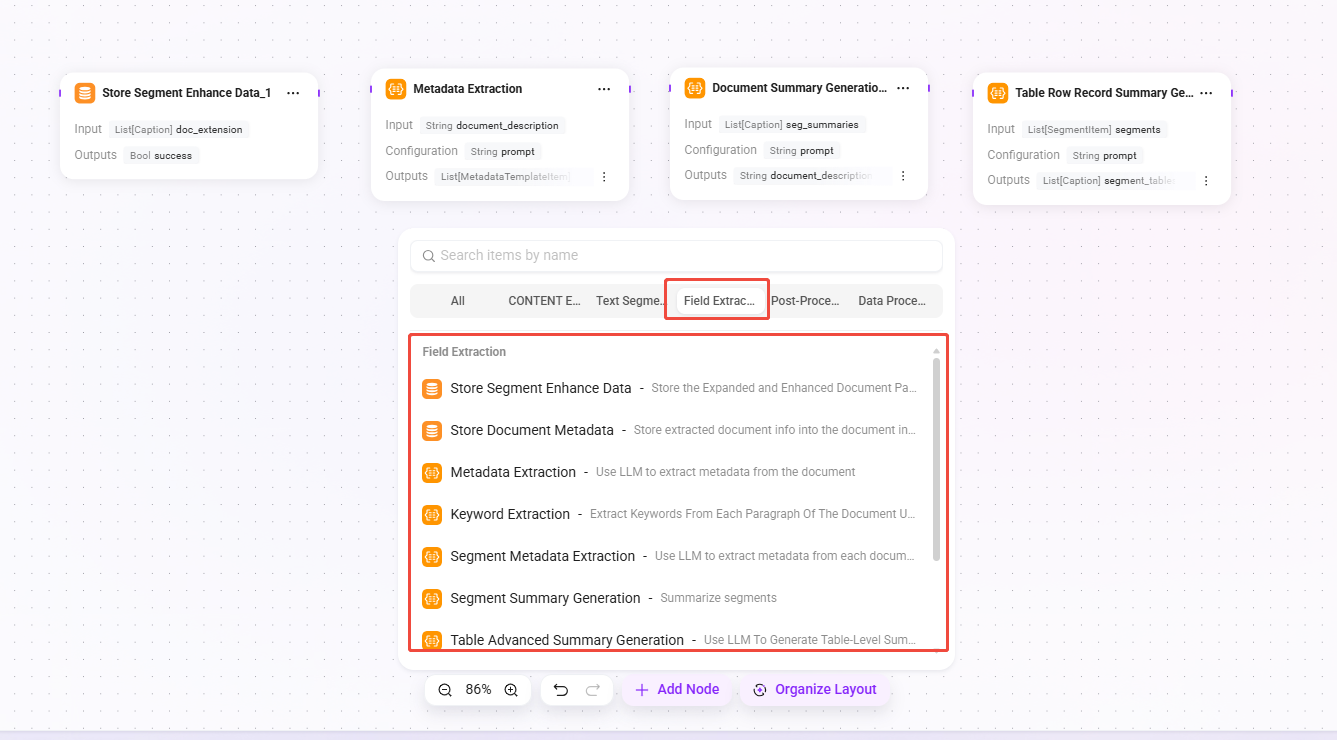Click the seg_summaries input parameter
This screenshot has width=1337, height=740.
coord(792,125)
